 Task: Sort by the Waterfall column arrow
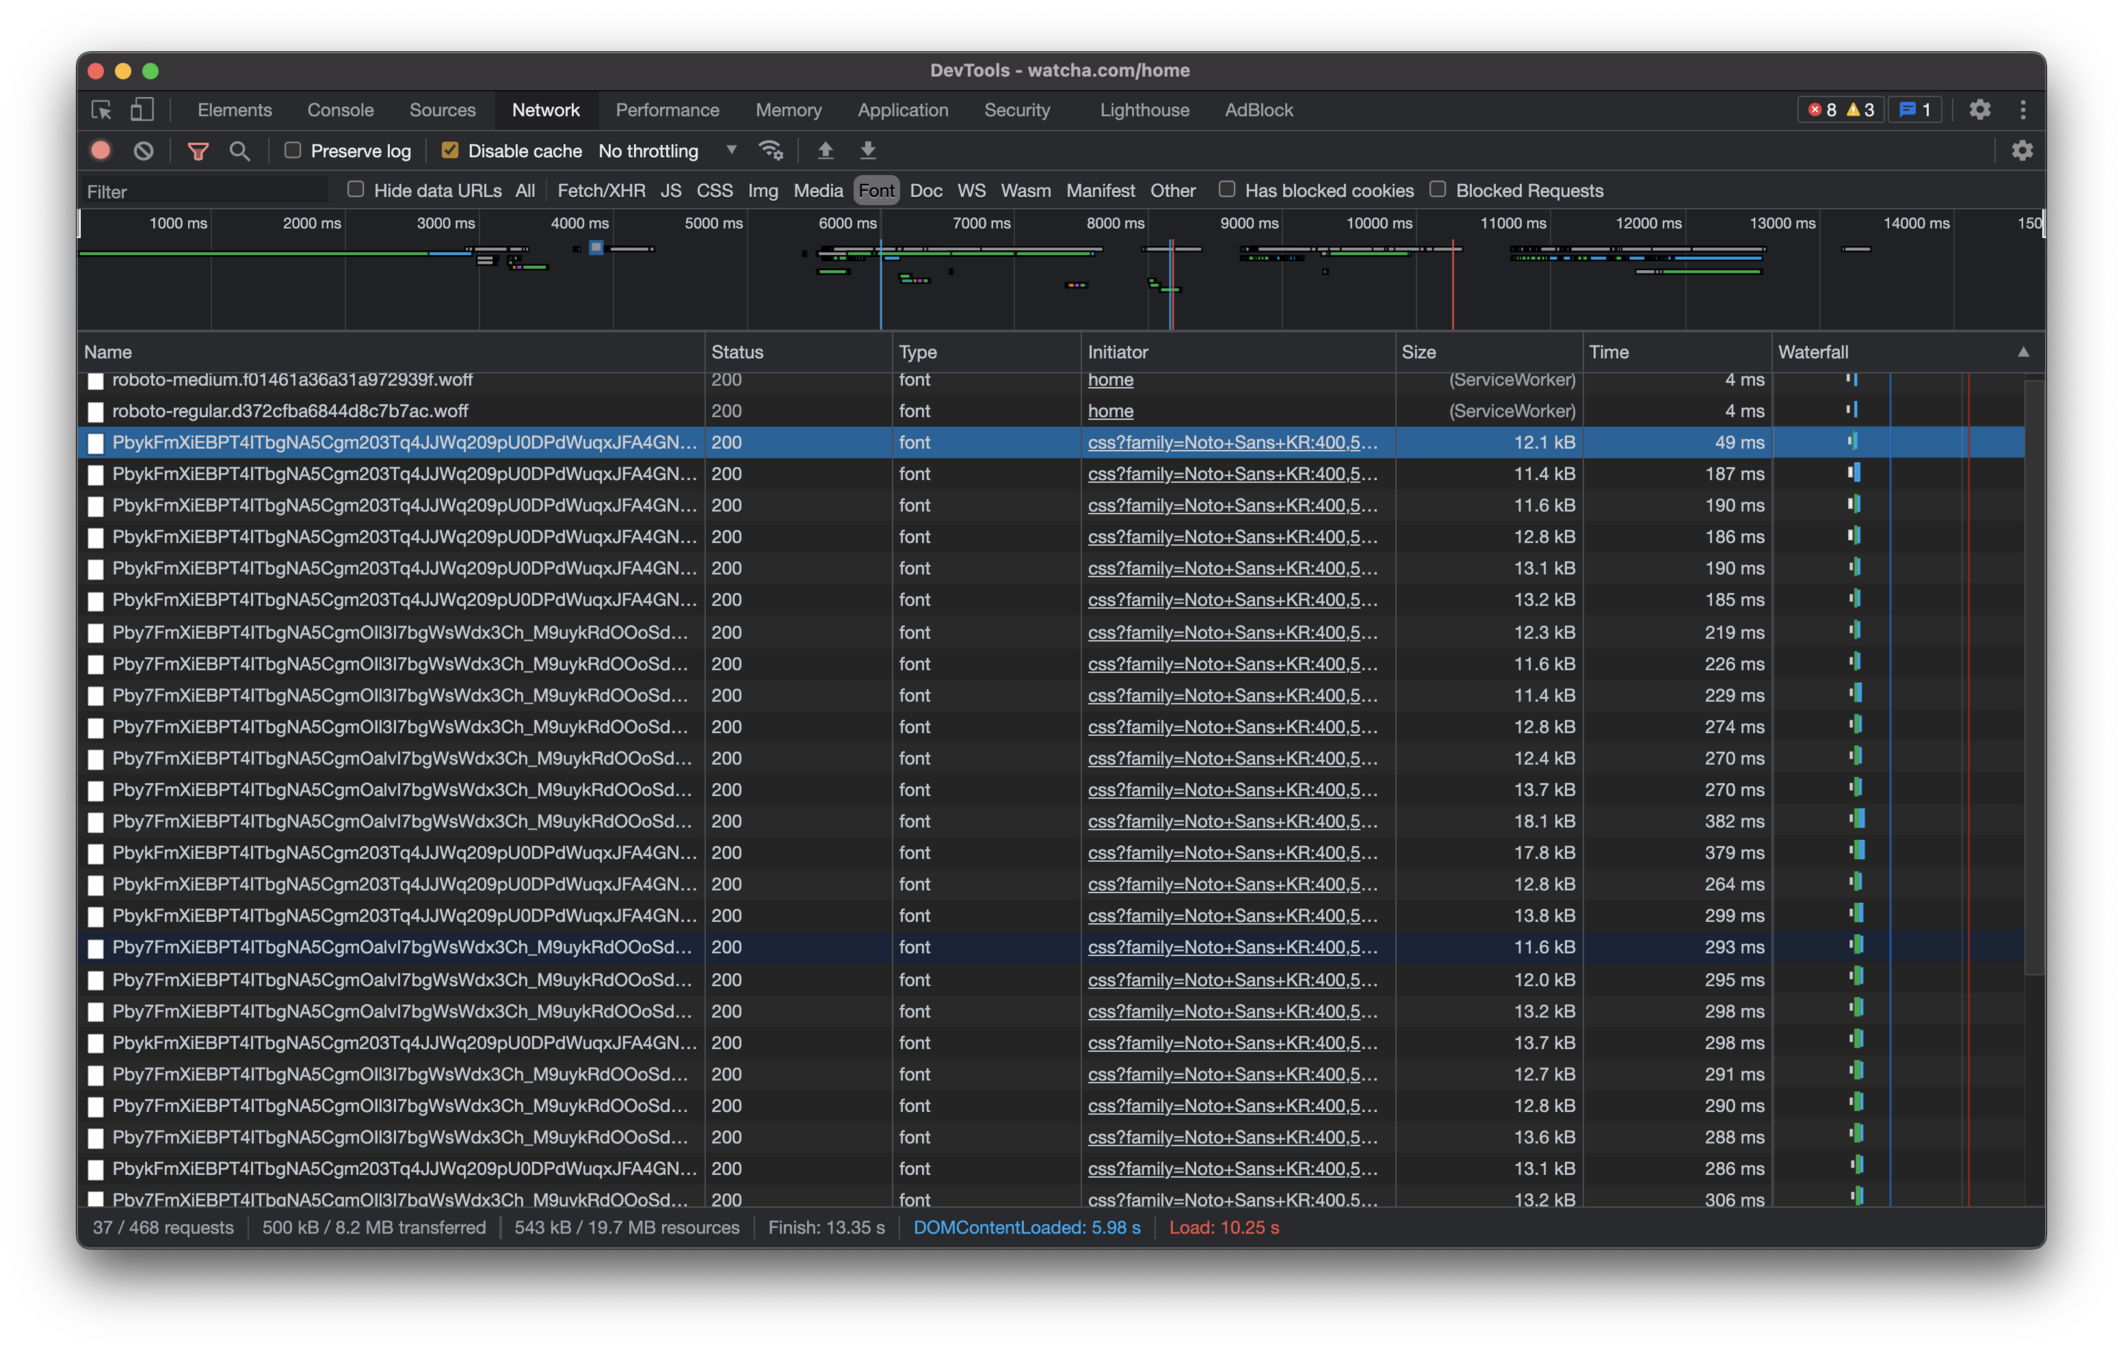[x=2023, y=352]
